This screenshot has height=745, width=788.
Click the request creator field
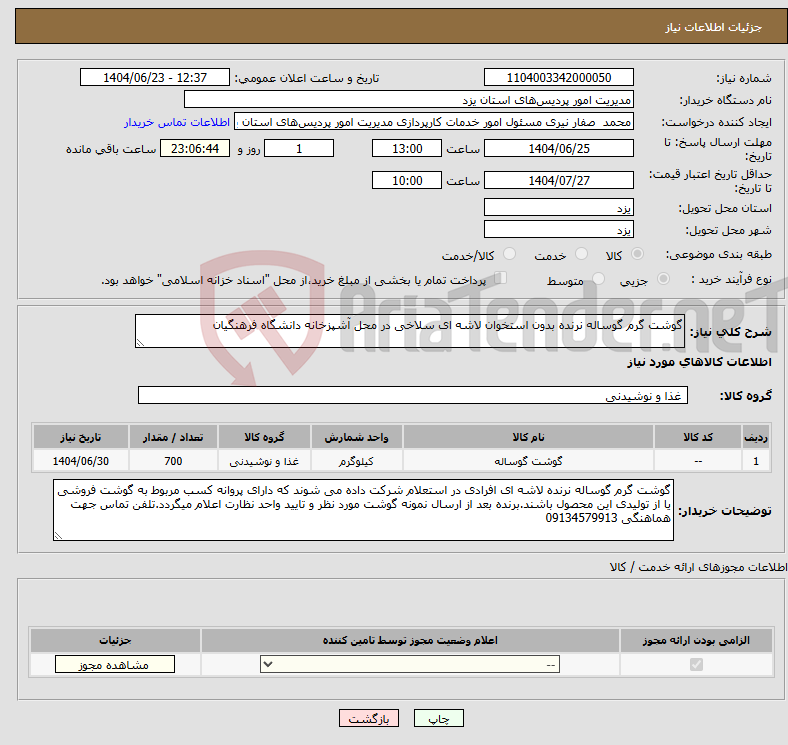pyautogui.click(x=434, y=122)
